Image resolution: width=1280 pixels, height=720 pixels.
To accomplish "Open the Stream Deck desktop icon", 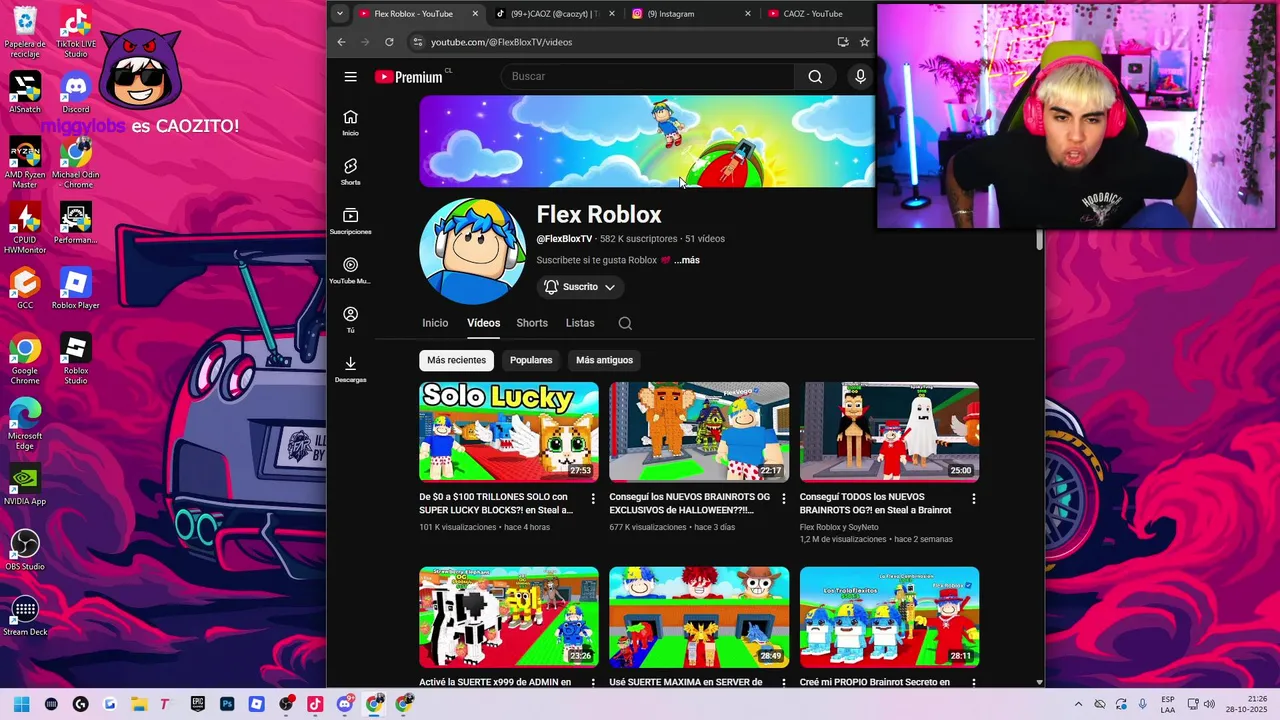I will click(25, 616).
